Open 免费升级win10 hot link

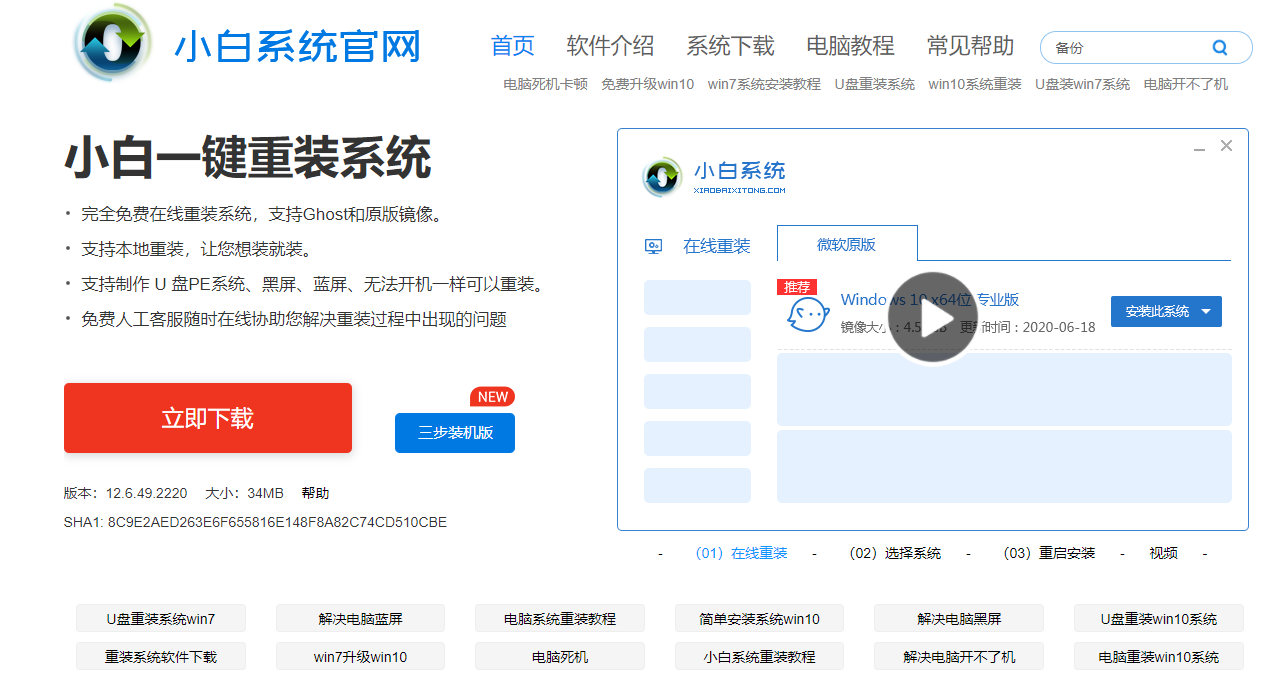coord(648,84)
